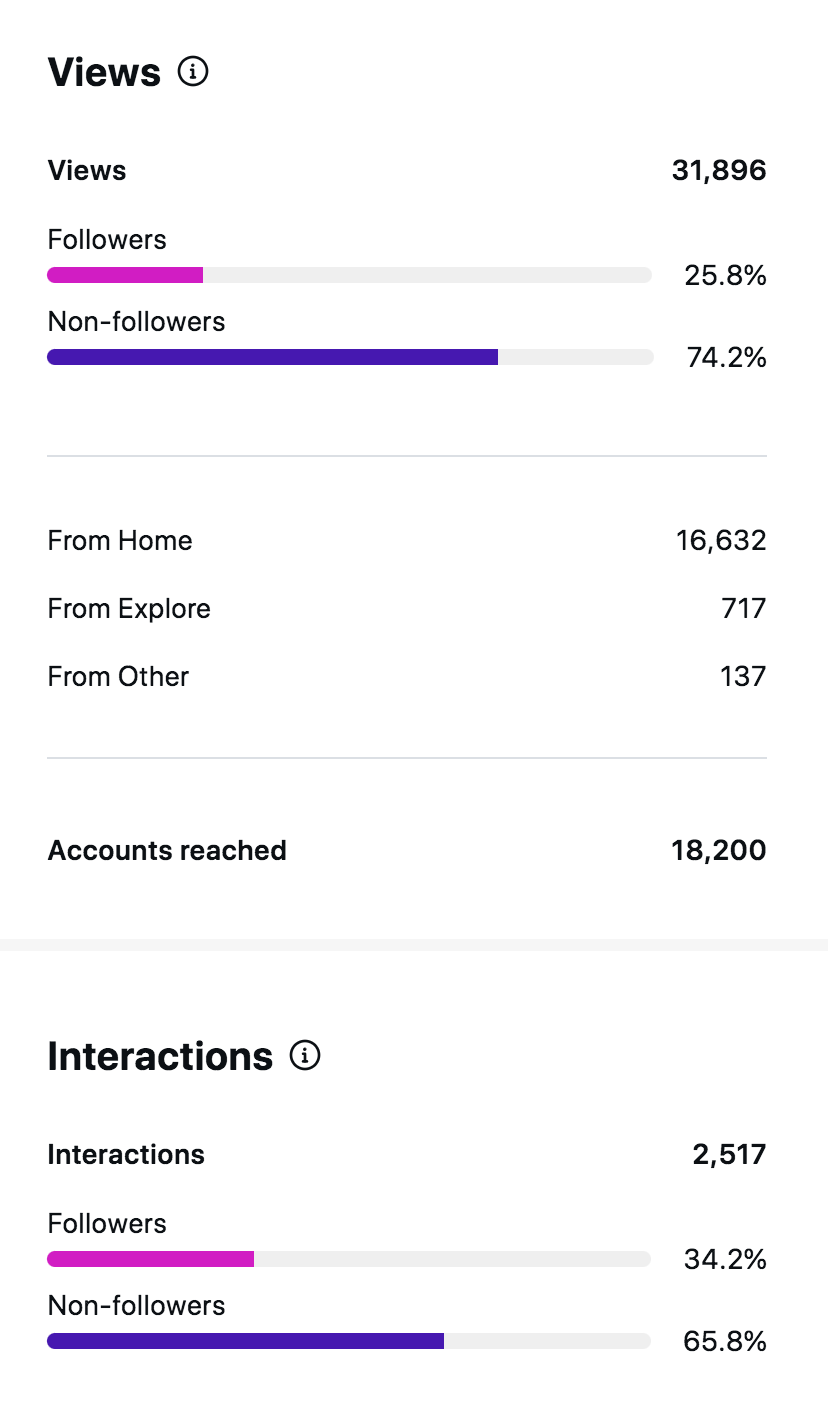Image resolution: width=828 pixels, height=1412 pixels.
Task: Select the purple Non-followers bar under Interactions
Action: tap(245, 1341)
